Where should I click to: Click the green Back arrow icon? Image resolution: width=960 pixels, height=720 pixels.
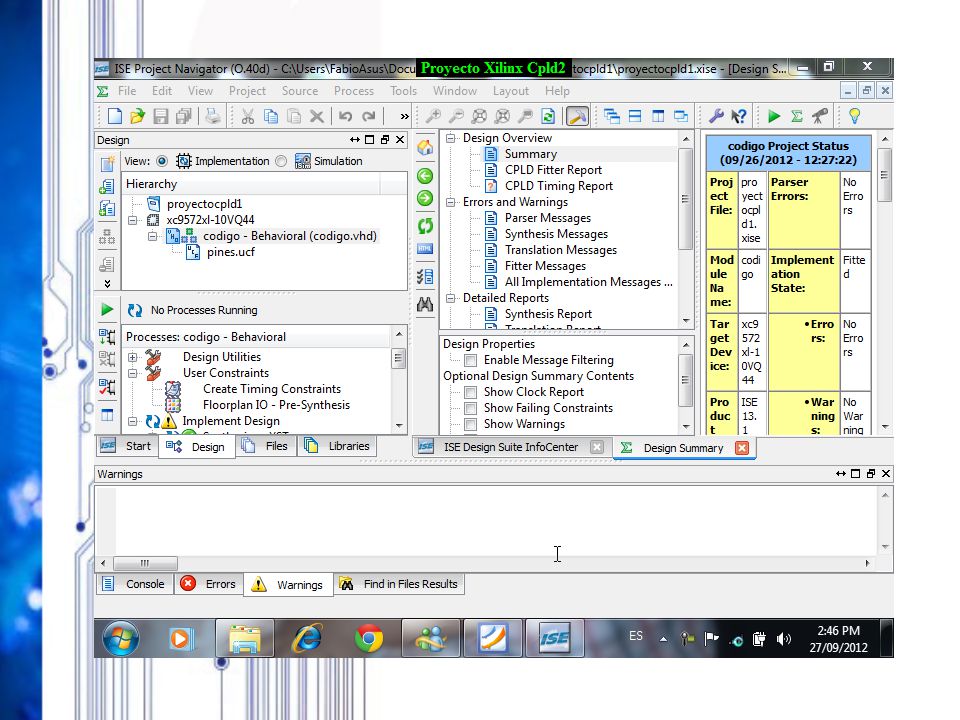point(425,176)
